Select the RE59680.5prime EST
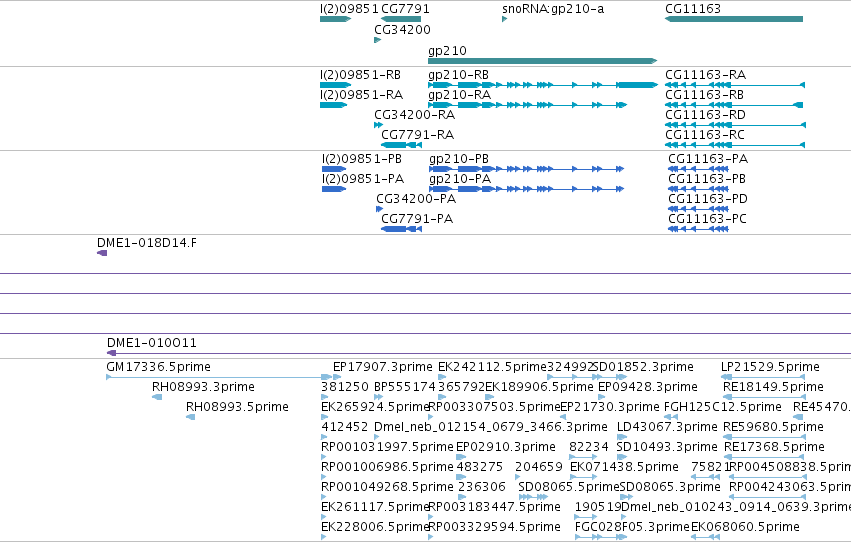Screen dimensions: 851x542 coord(764,437)
